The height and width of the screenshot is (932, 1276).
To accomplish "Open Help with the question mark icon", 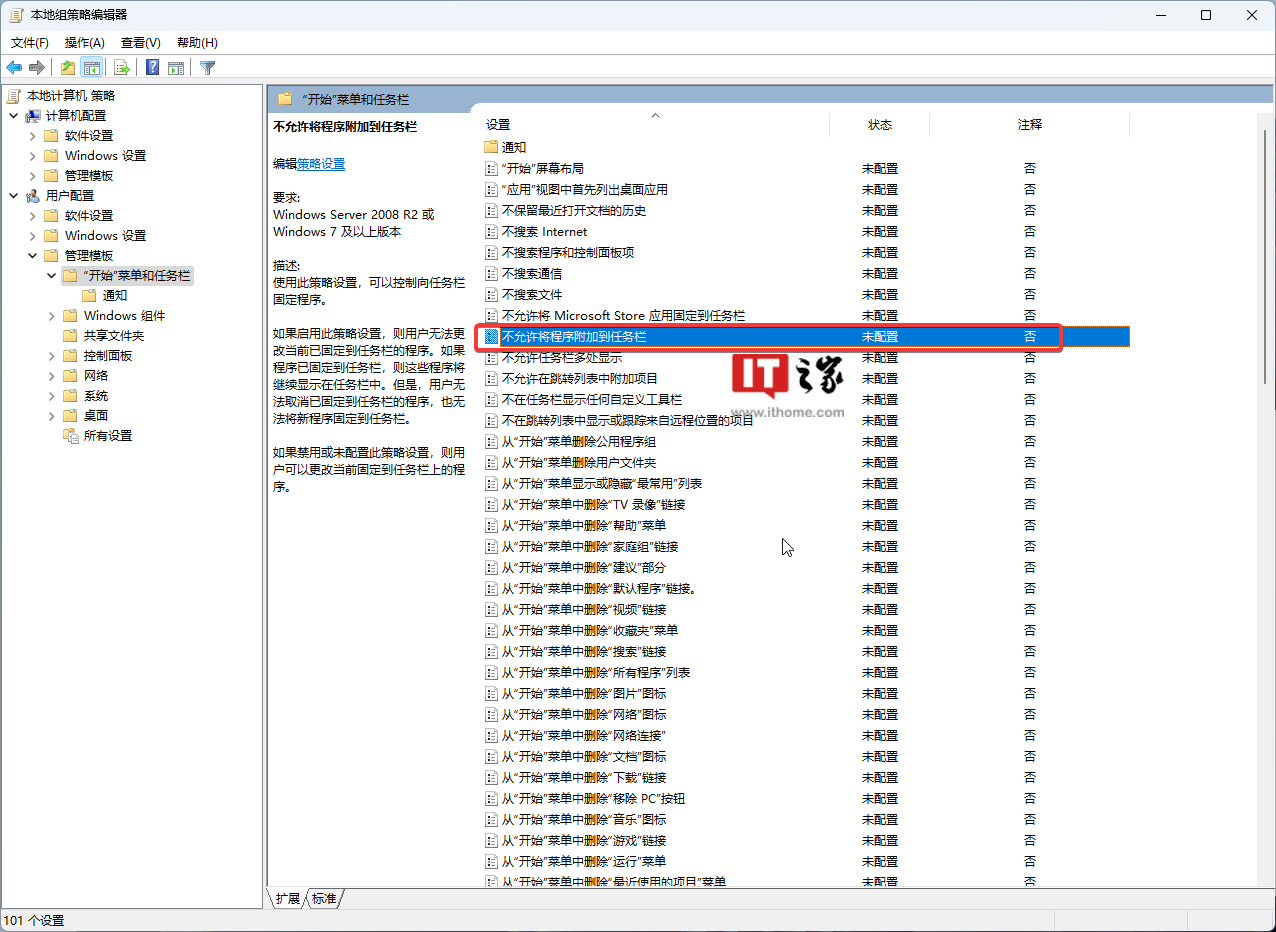I will pyautogui.click(x=153, y=68).
